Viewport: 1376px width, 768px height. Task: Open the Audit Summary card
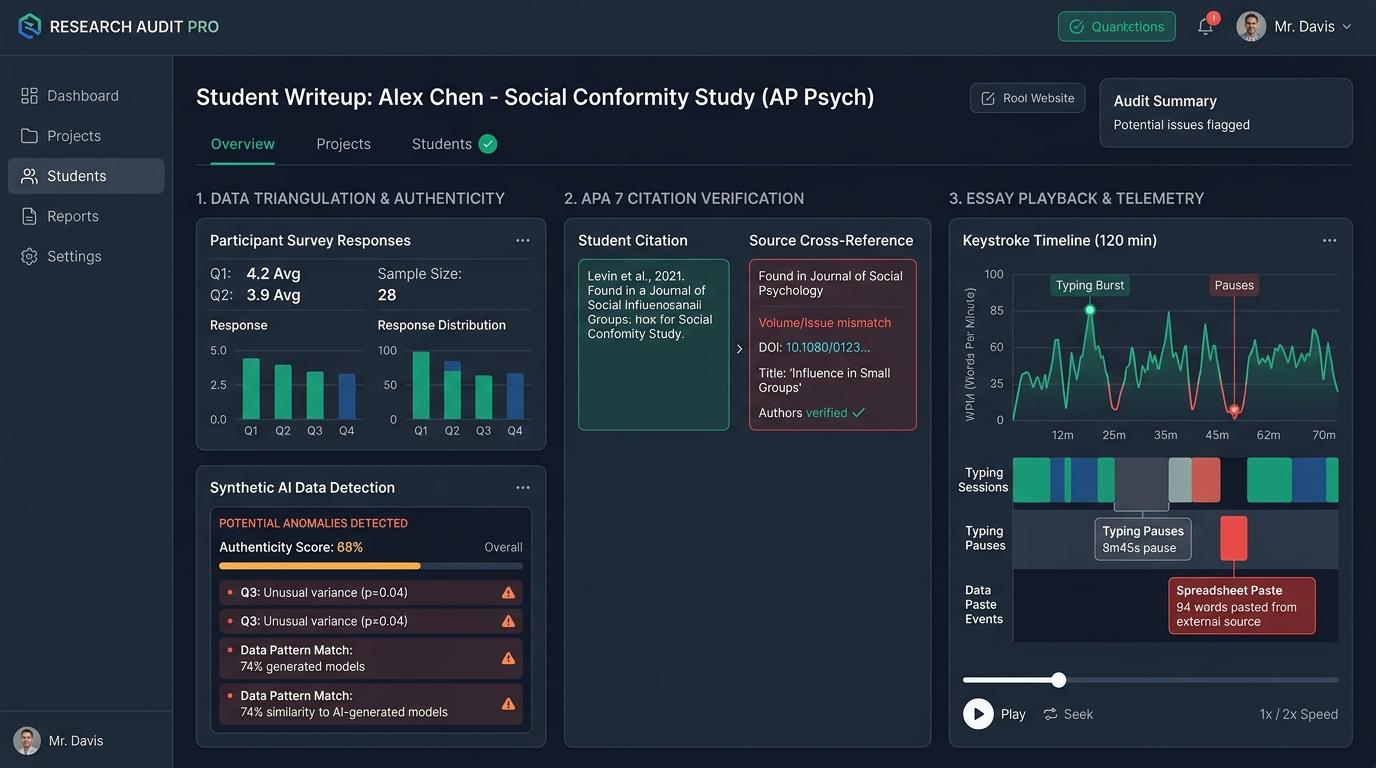click(x=1226, y=113)
